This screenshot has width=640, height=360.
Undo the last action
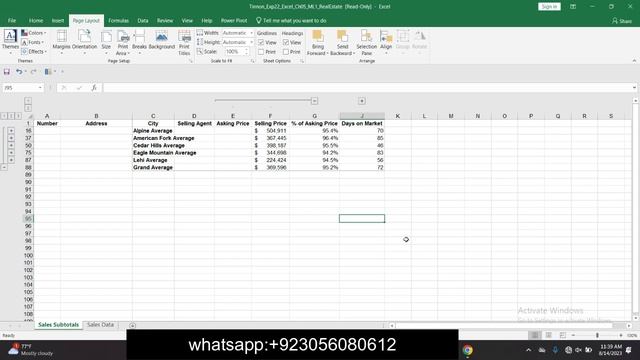tap(19, 72)
